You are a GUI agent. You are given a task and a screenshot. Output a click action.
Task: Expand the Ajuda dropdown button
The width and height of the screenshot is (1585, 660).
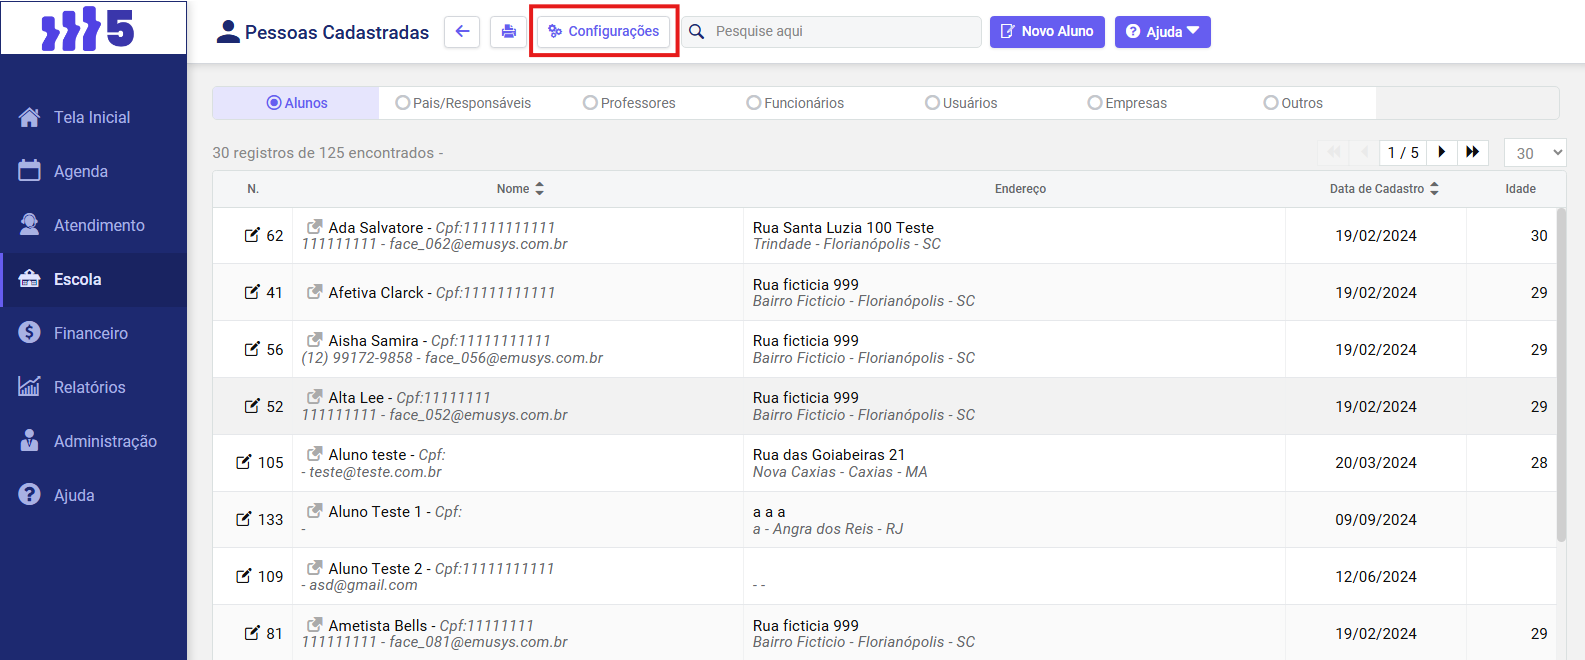(1162, 32)
